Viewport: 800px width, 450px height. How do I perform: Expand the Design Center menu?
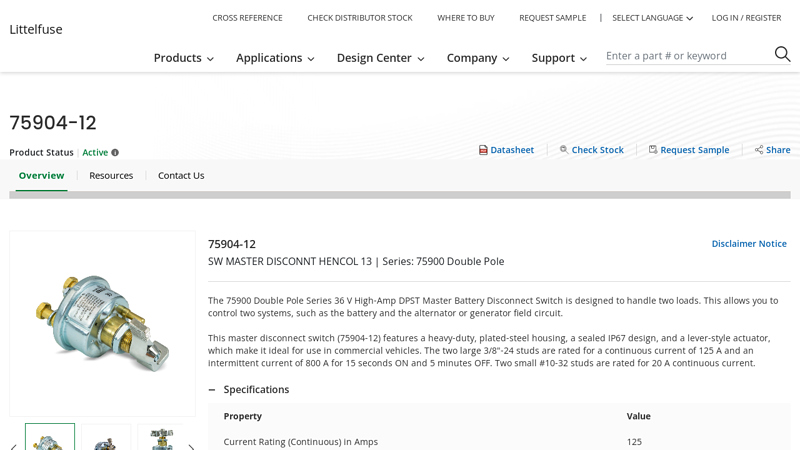[x=380, y=58]
